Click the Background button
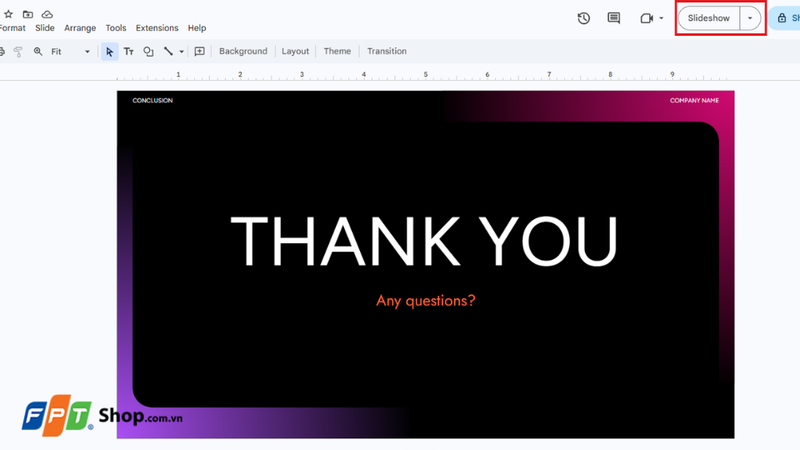This screenshot has height=450, width=800. coord(243,52)
